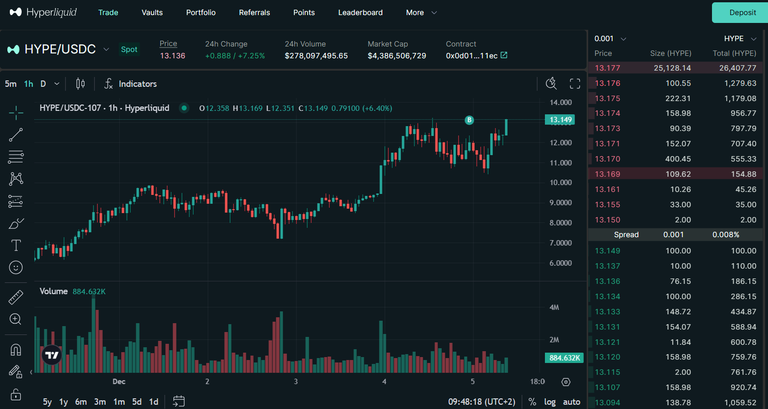View the Leaderboard
The width and height of the screenshot is (768, 409).
point(360,13)
